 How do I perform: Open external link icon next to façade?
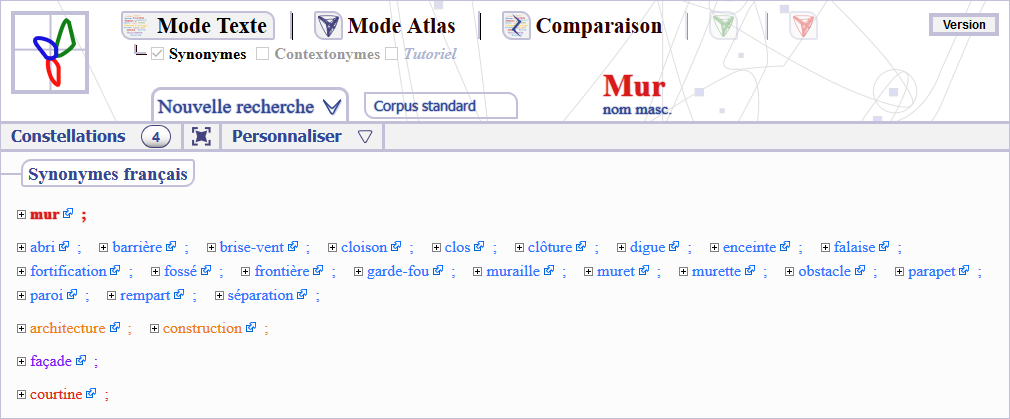point(81,361)
